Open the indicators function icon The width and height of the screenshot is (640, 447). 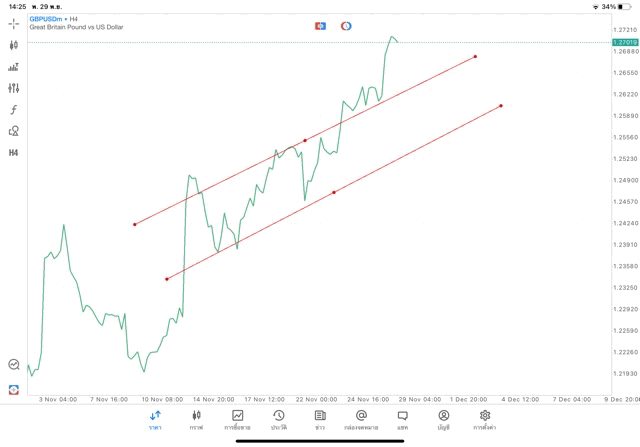coord(14,109)
